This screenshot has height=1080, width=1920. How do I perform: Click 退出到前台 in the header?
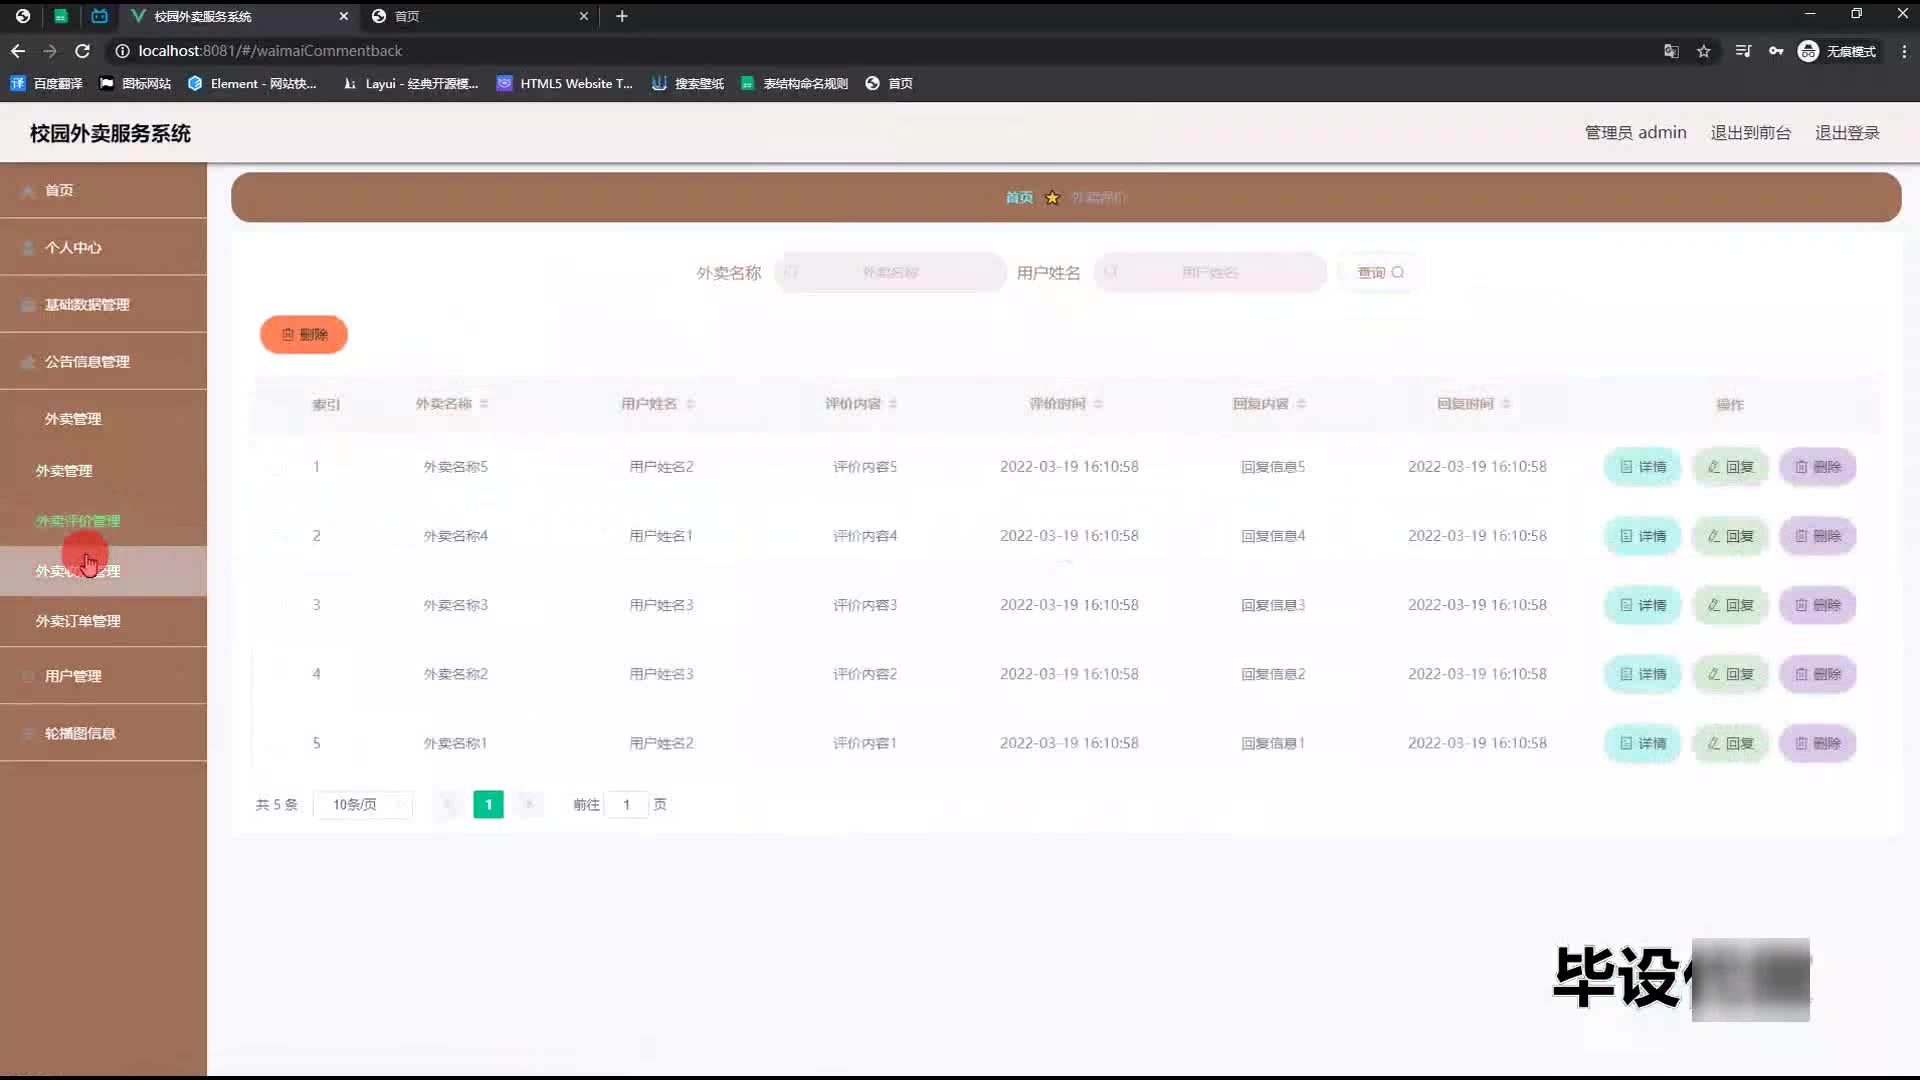[x=1750, y=132]
